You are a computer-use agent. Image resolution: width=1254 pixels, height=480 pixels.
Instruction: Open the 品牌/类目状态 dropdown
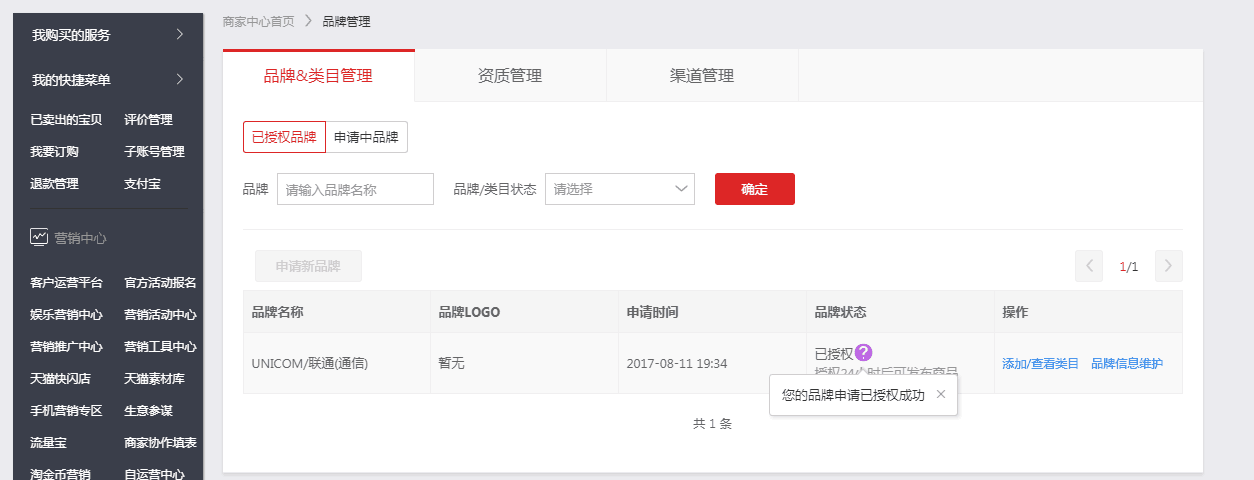(620, 189)
